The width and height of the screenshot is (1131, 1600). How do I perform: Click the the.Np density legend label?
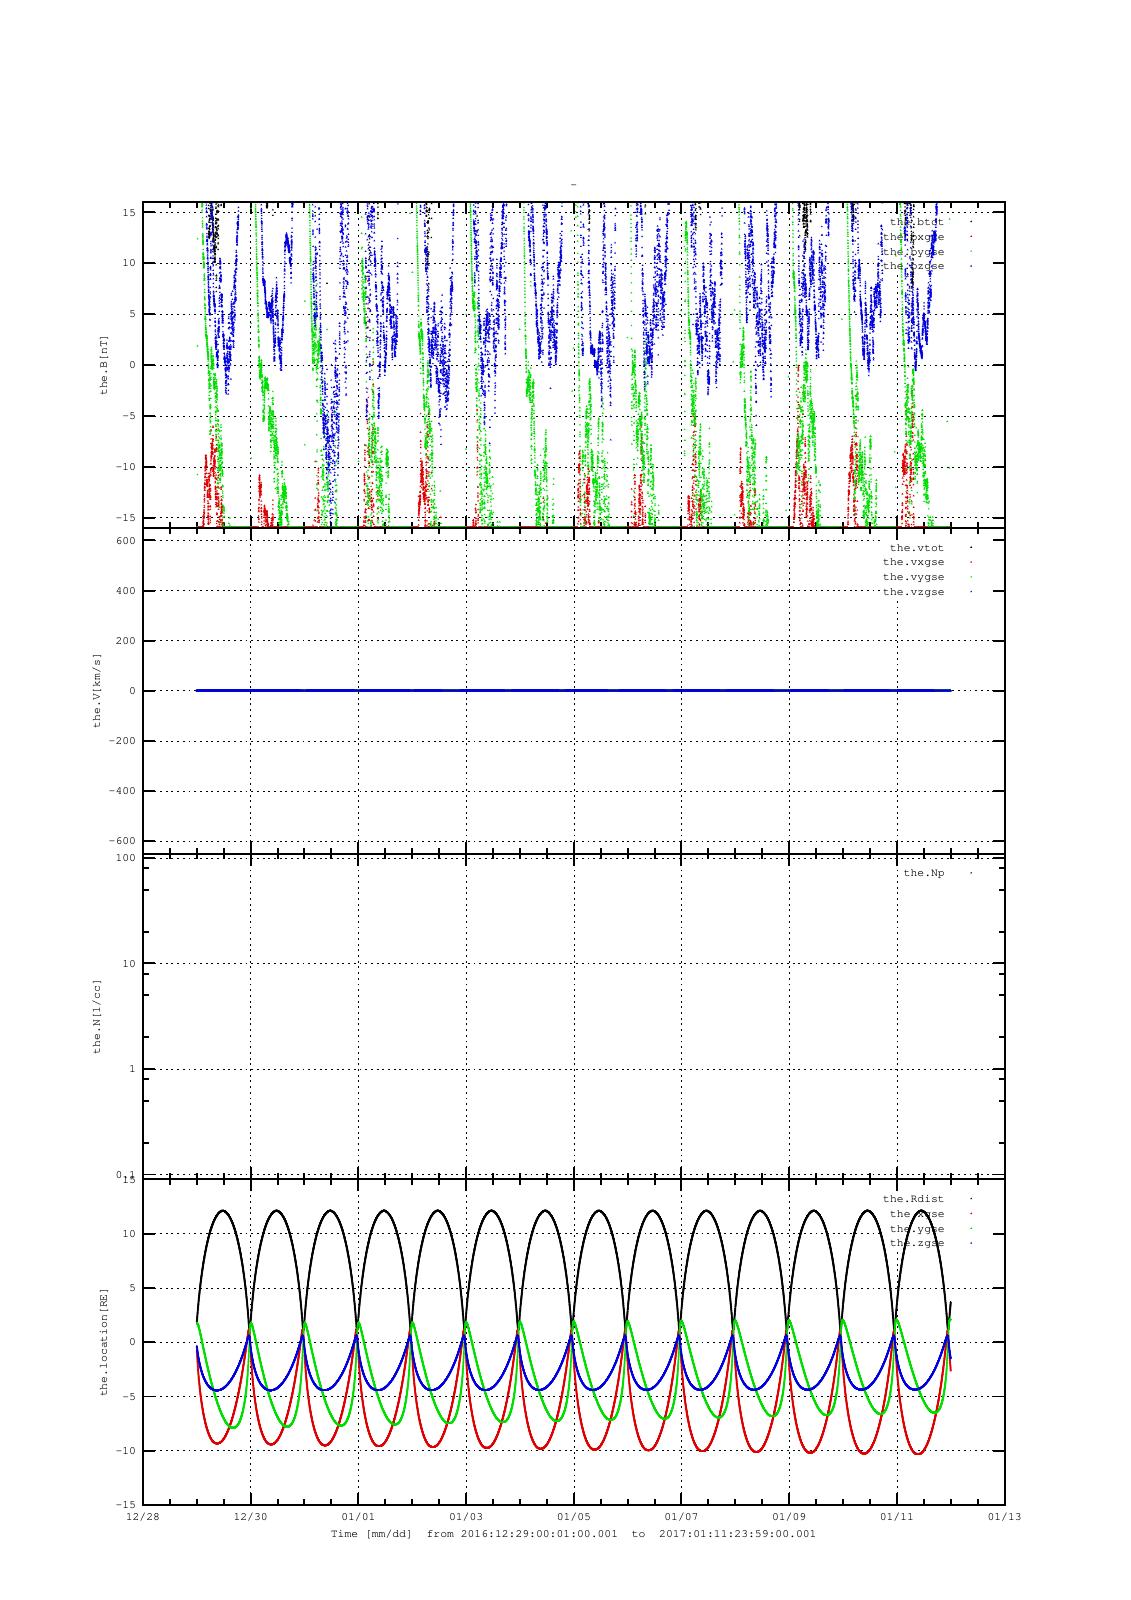924,873
